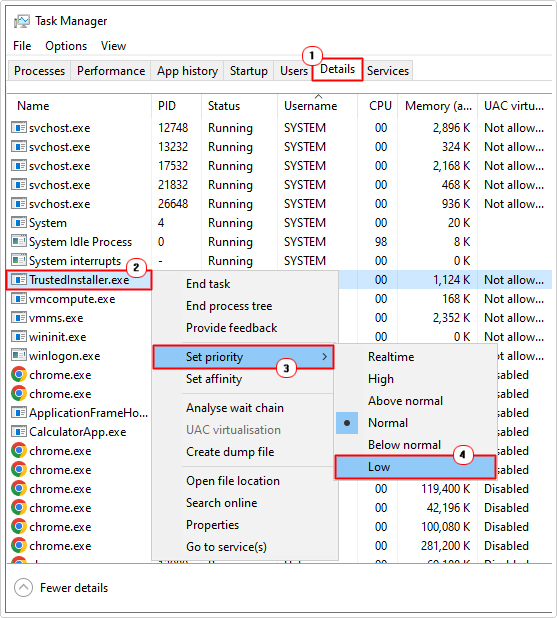Sort by the PID column header
The image size is (557, 618).
[x=176, y=106]
